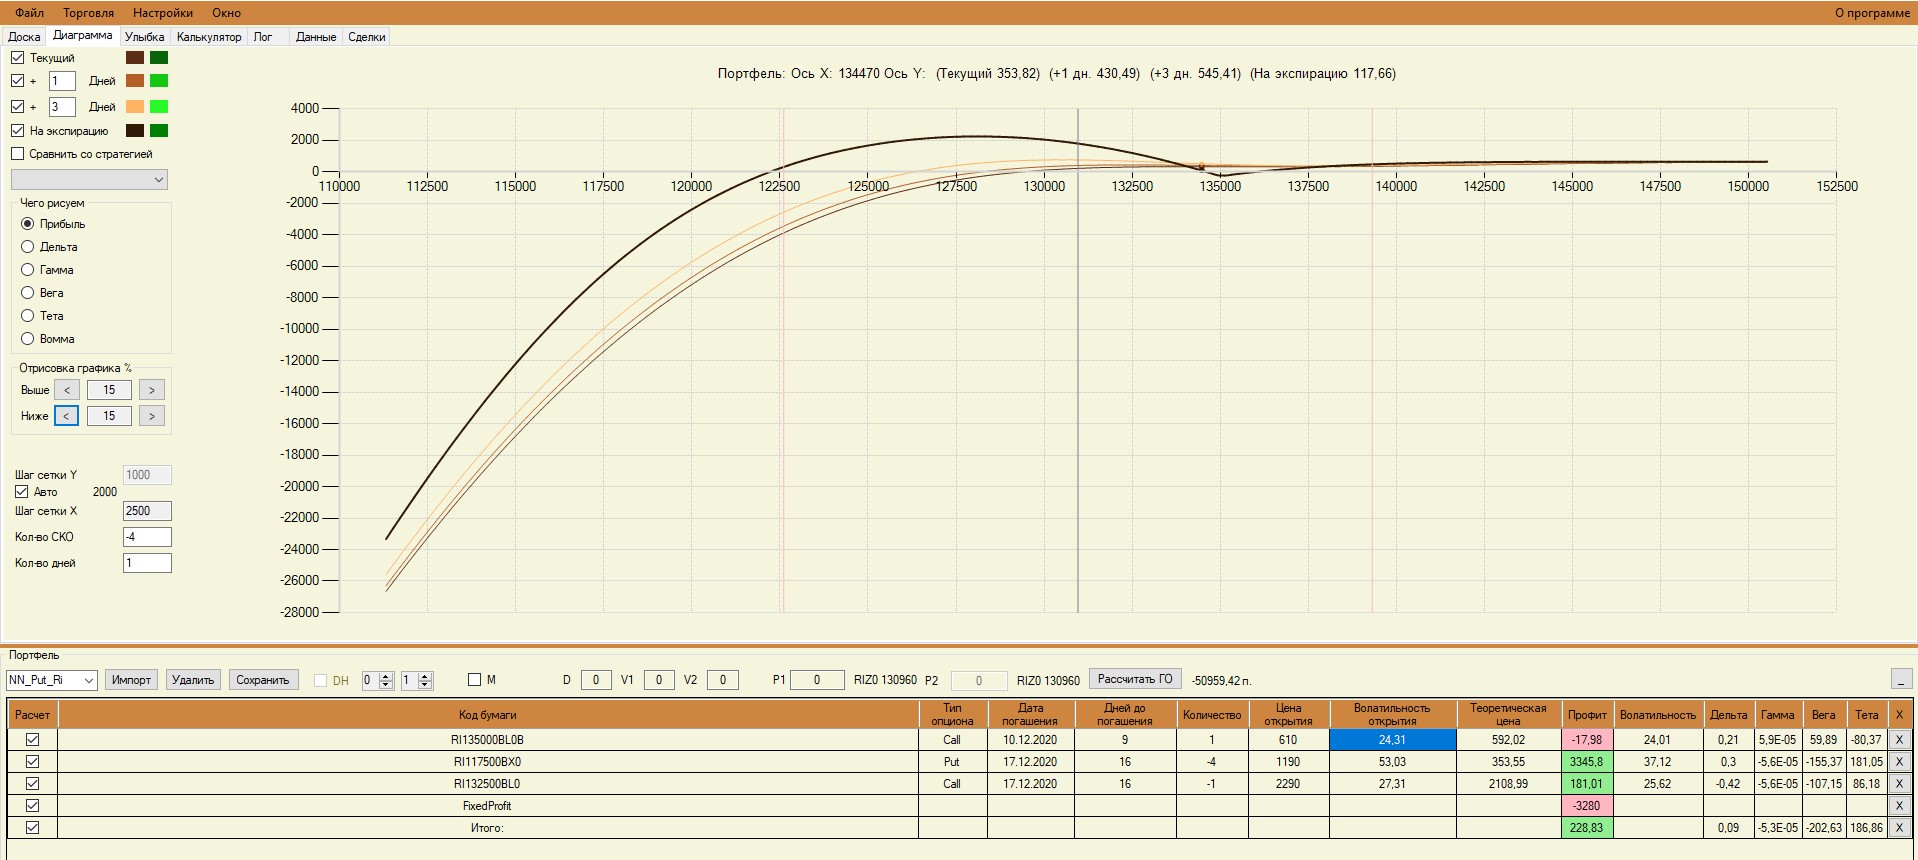This screenshot has width=1918, height=860.
Task: Select the Вега radio button
Action: pyautogui.click(x=28, y=293)
